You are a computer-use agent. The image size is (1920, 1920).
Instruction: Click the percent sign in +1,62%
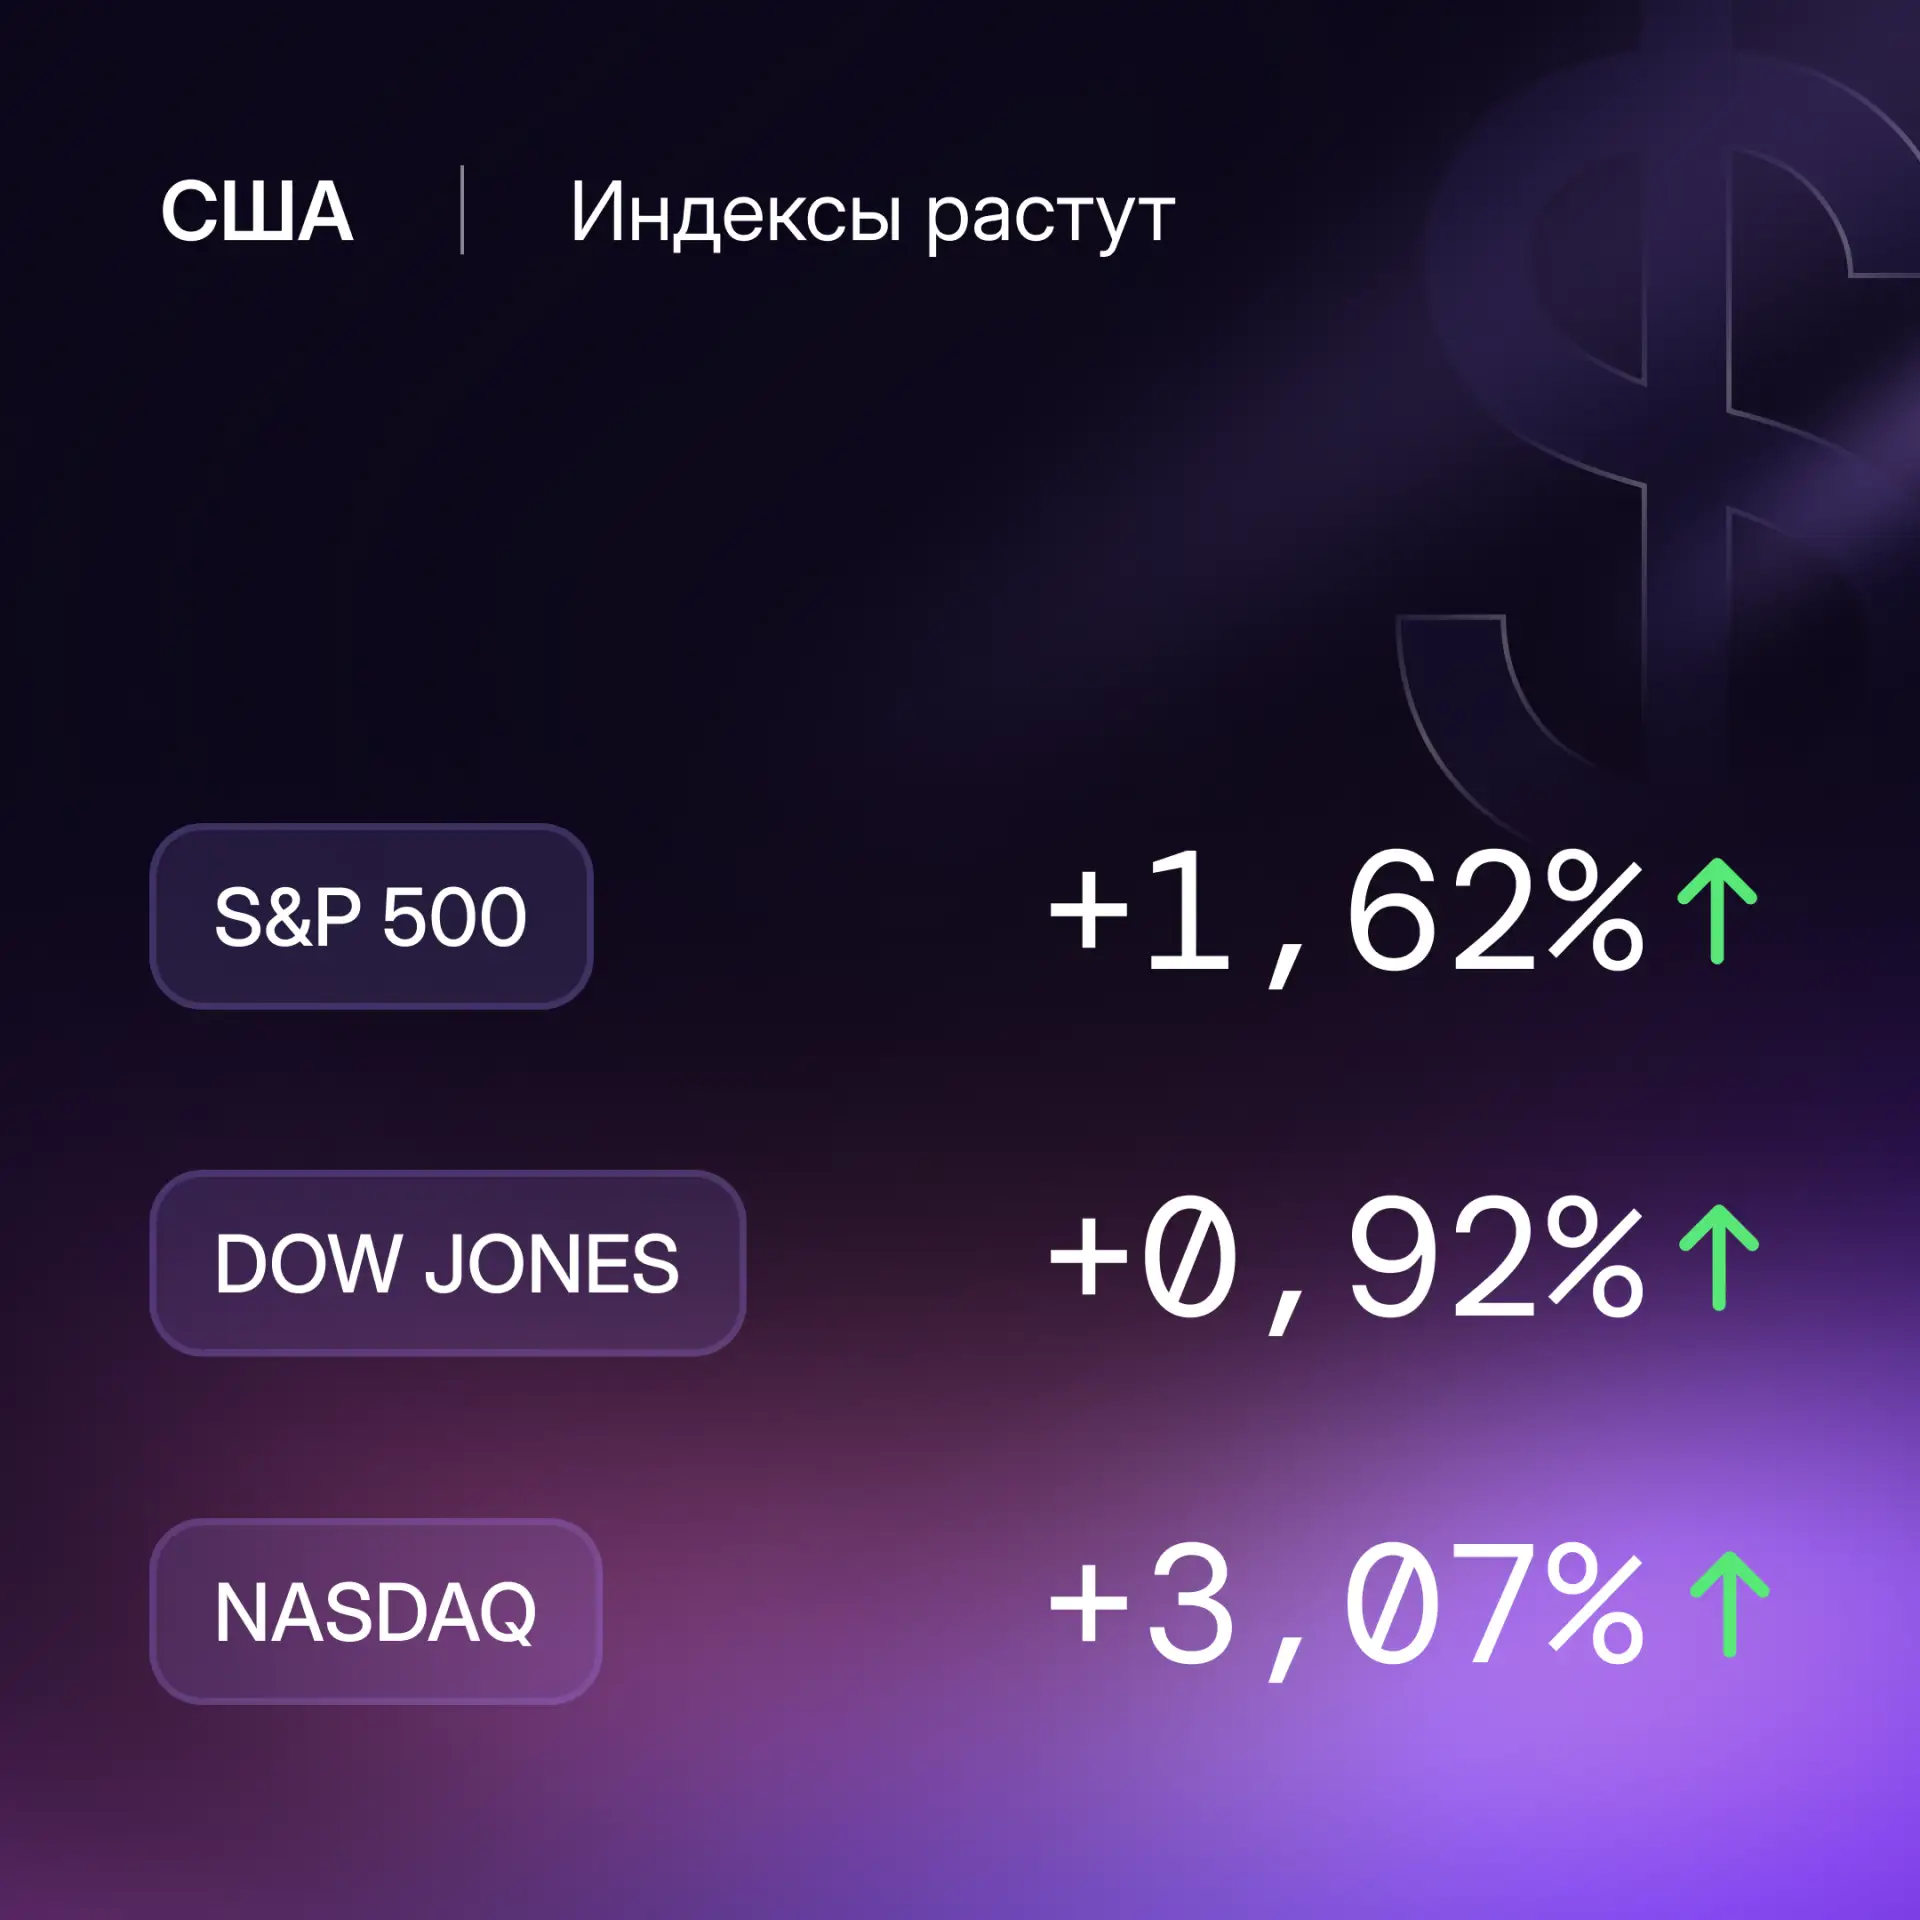1595,911
